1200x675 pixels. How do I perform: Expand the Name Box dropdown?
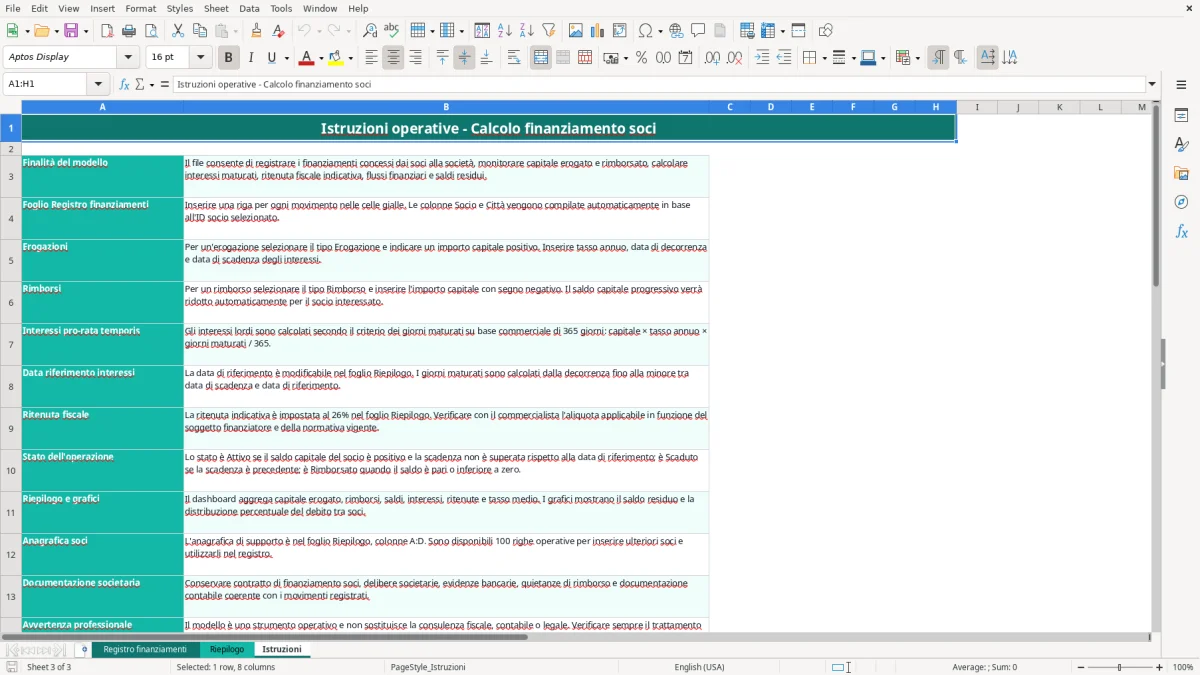coord(98,84)
